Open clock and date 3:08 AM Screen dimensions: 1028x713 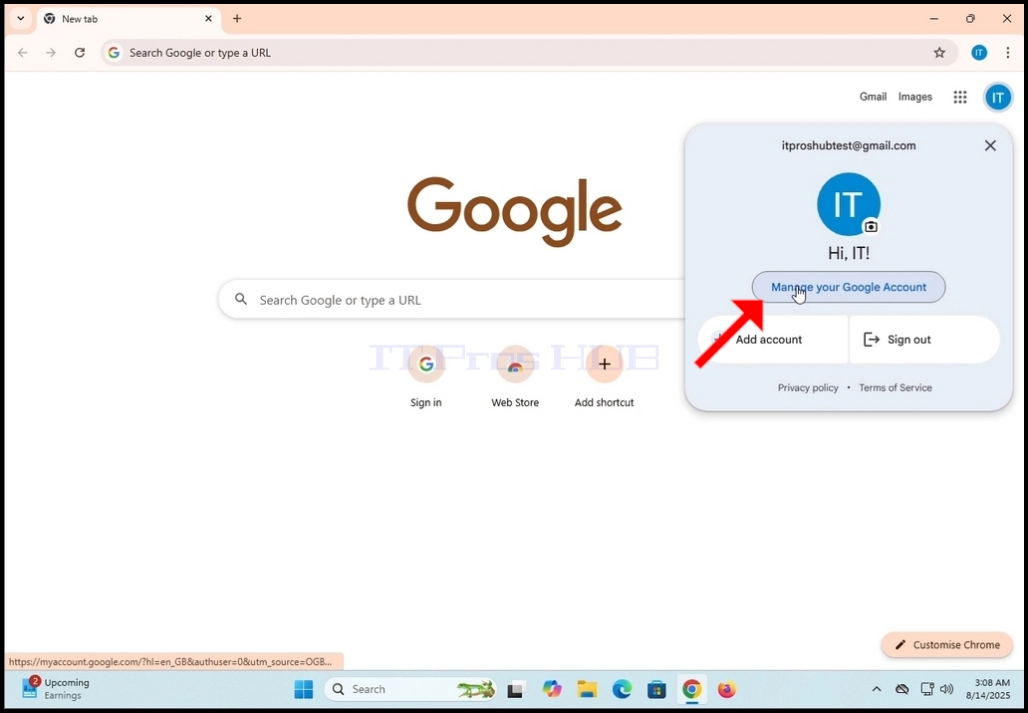987,689
